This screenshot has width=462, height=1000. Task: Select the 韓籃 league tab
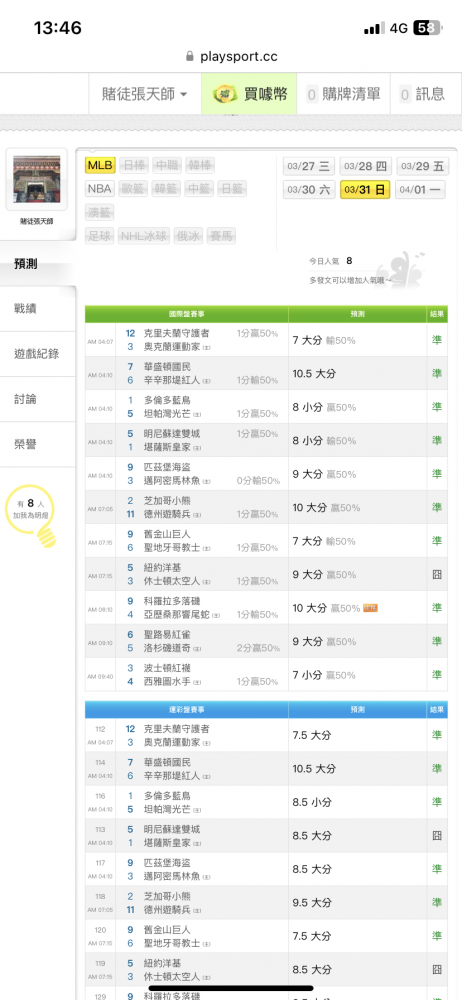pos(165,189)
